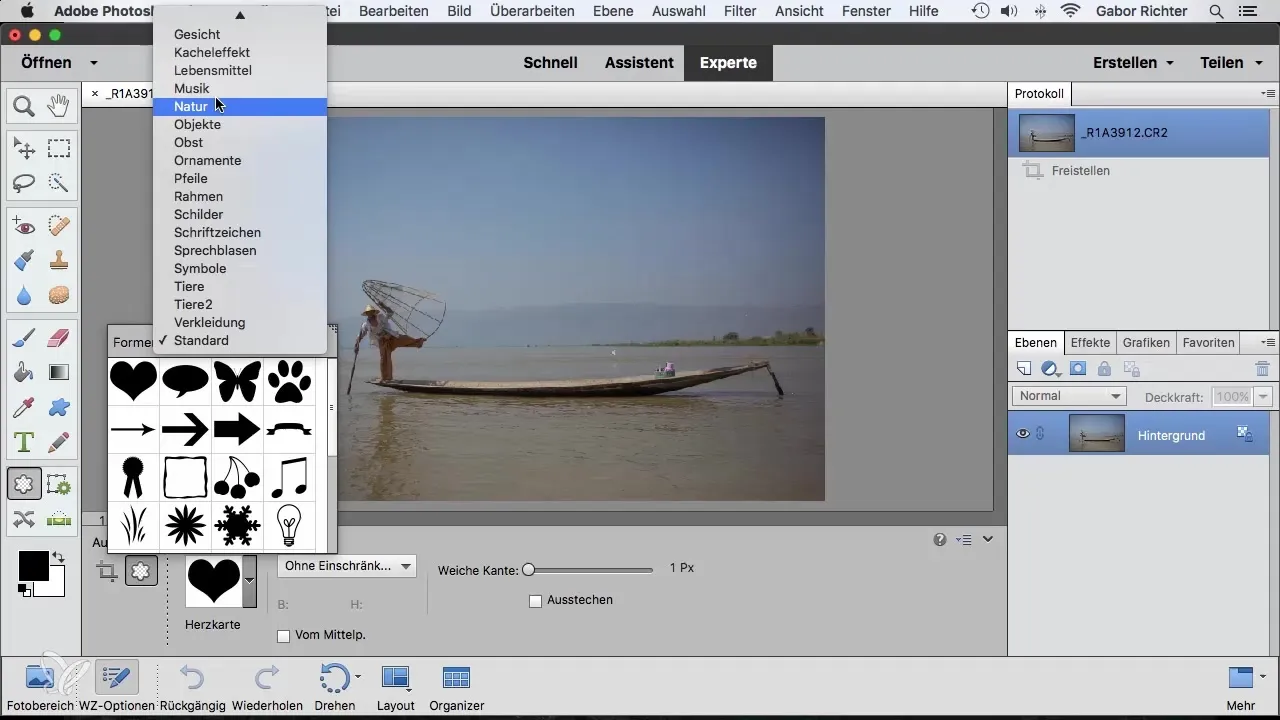This screenshot has width=1280, height=720.
Task: Expand the Erstellen dropdown
Action: click(1132, 62)
